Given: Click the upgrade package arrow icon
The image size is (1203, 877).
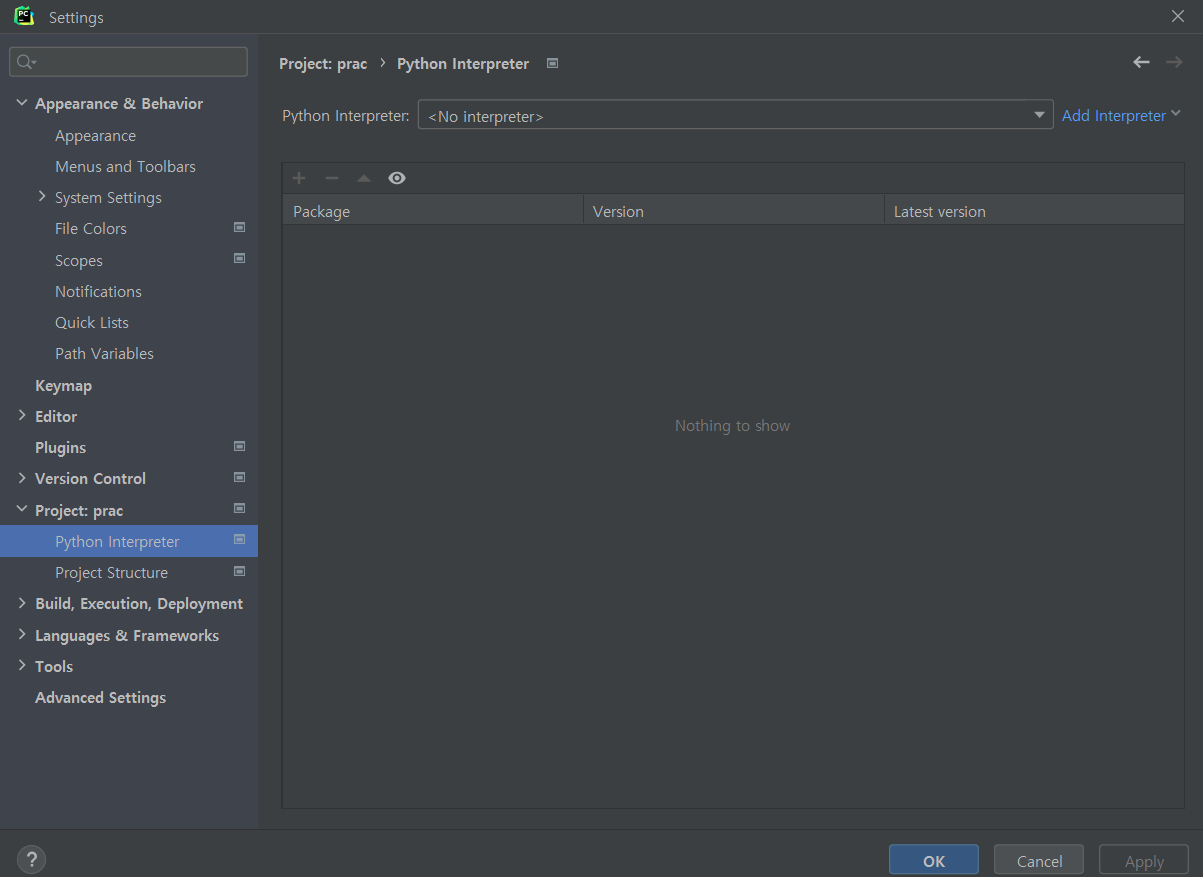Looking at the screenshot, I should [x=364, y=178].
